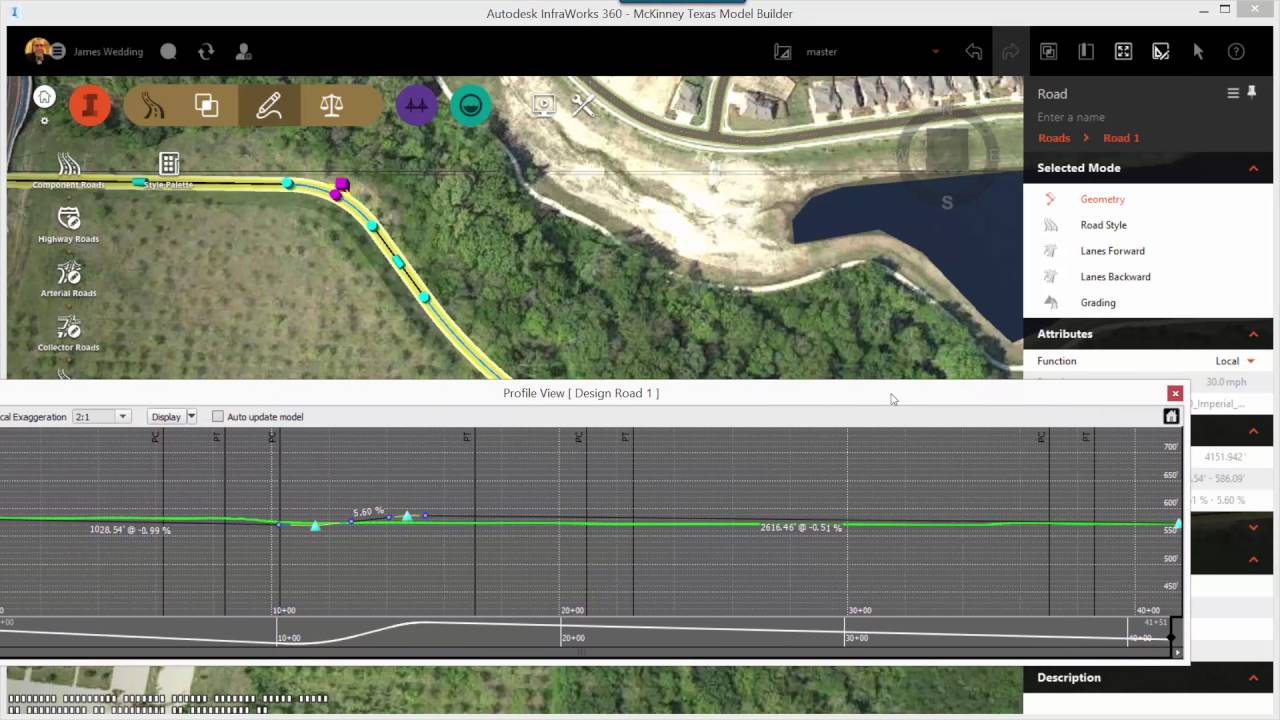Click the undo arrow
Image resolution: width=1280 pixels, height=720 pixels.
coord(973,51)
